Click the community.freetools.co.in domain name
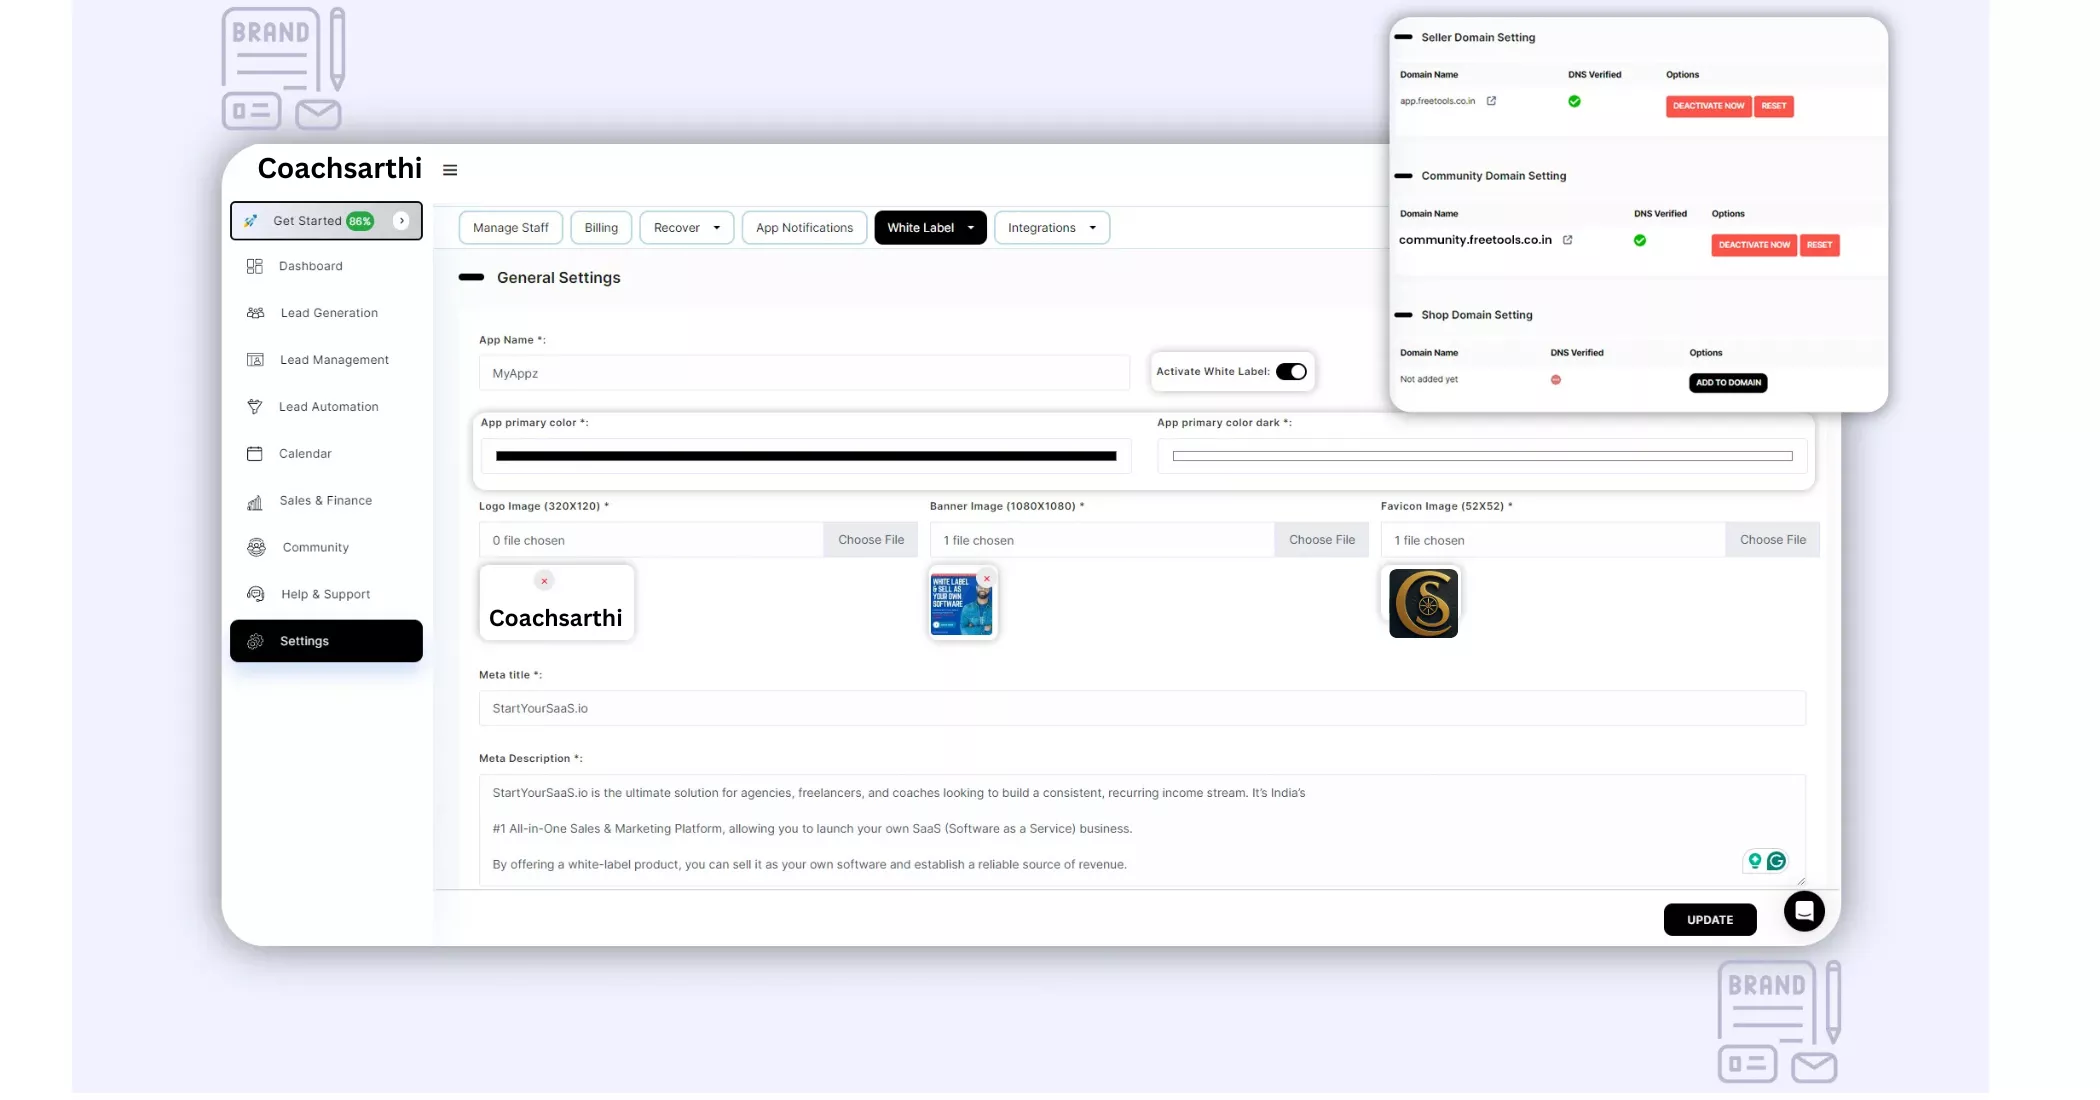The image size is (2100, 1100). [x=1475, y=240]
